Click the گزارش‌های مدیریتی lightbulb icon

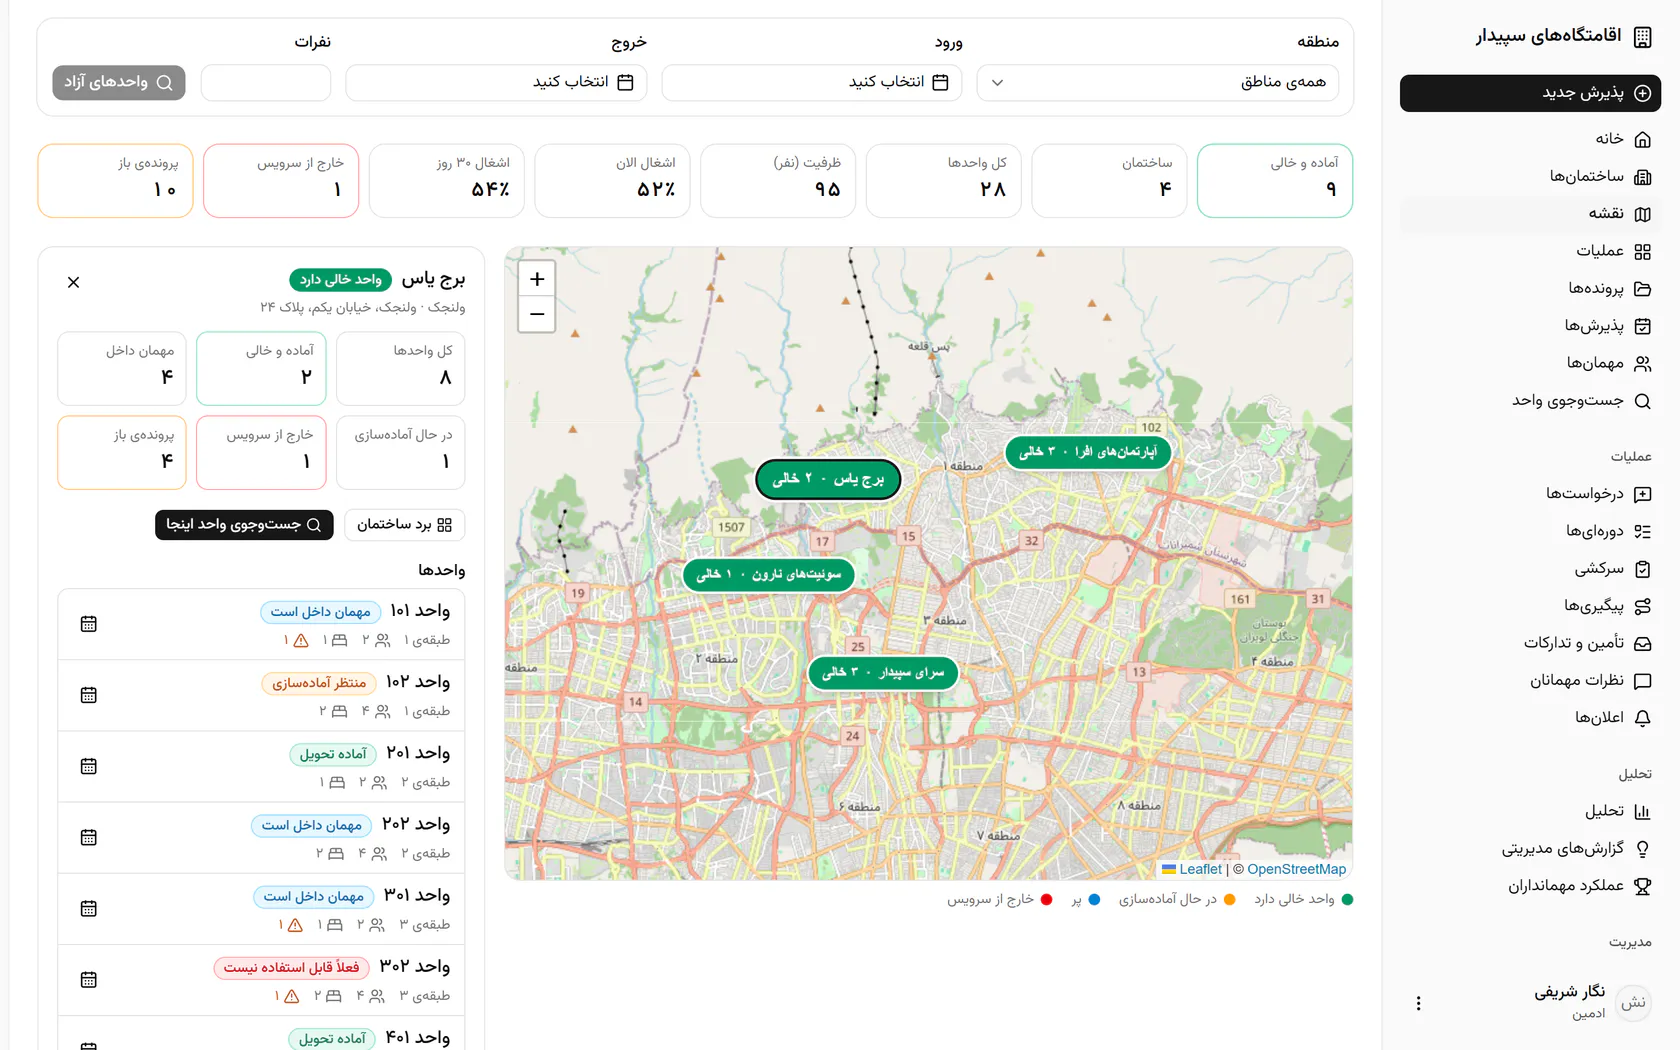pyautogui.click(x=1642, y=849)
